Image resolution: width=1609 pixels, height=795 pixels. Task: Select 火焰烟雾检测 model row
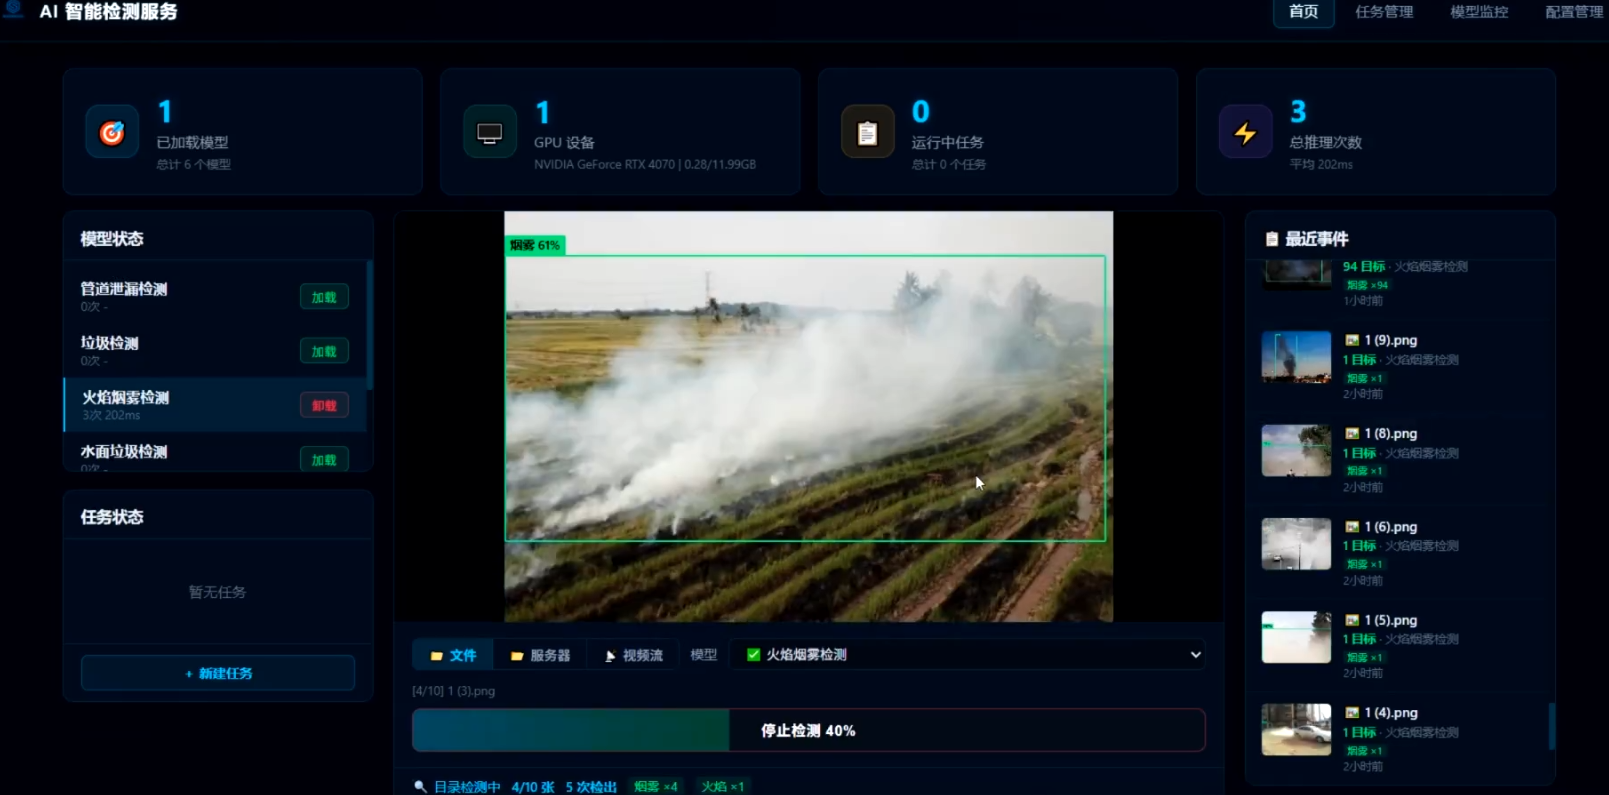point(215,404)
